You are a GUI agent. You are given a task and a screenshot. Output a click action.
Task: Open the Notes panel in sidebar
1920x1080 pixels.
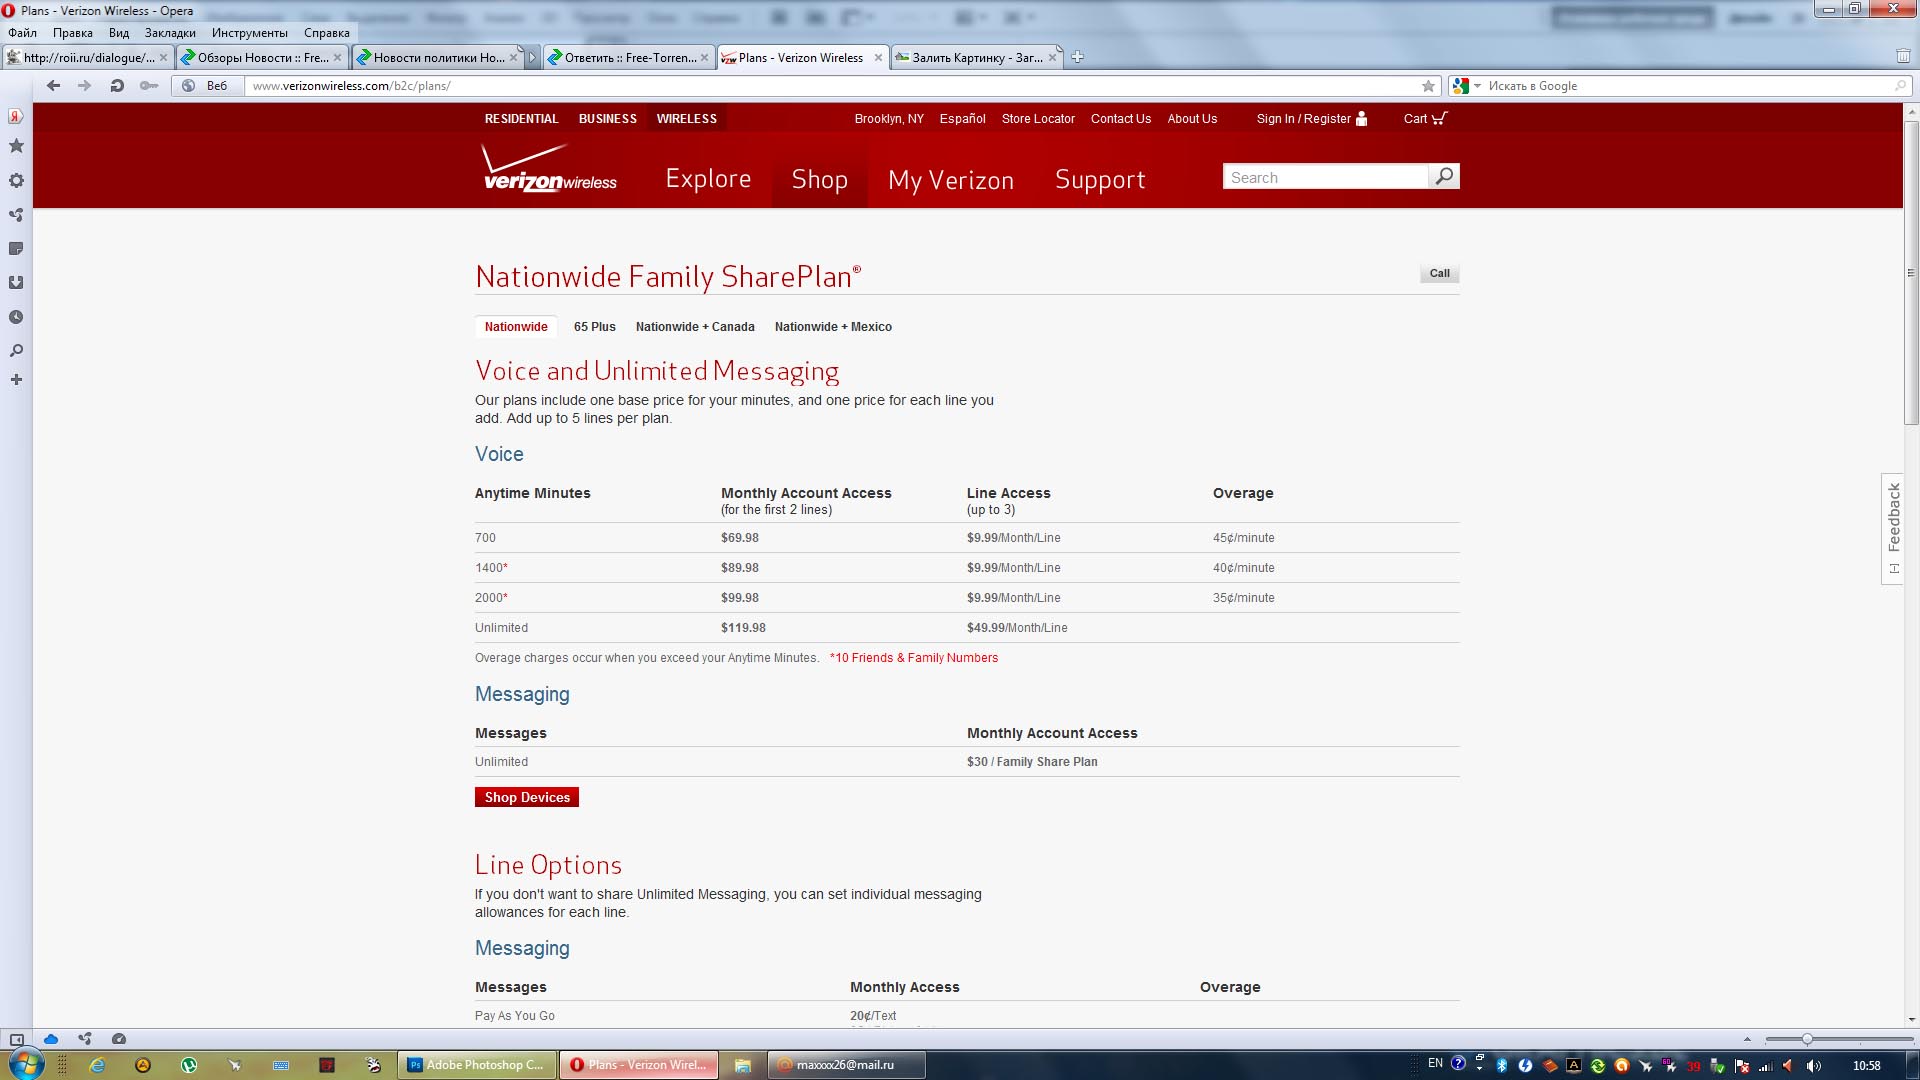click(x=16, y=249)
